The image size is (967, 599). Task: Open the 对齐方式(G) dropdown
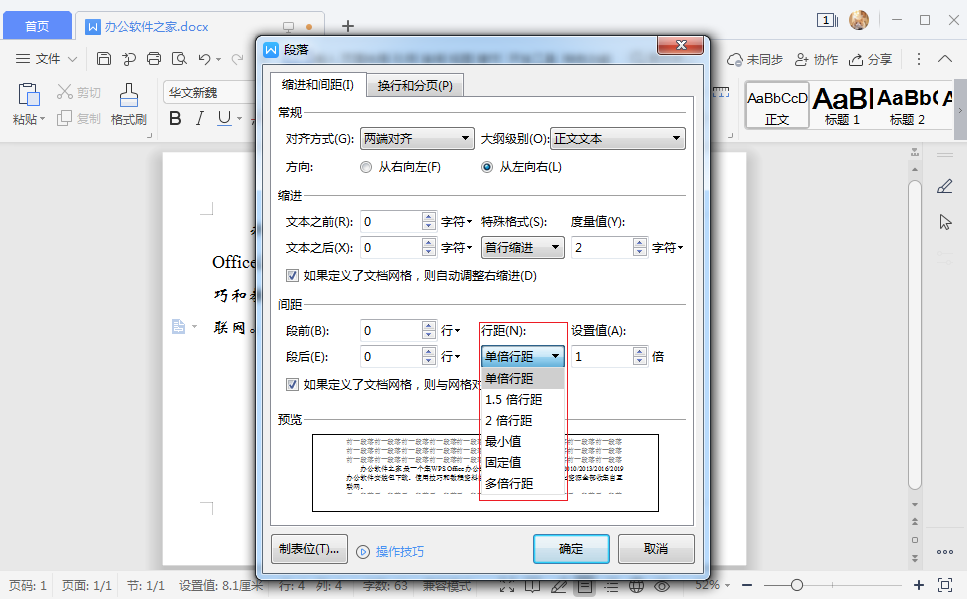[x=417, y=139]
